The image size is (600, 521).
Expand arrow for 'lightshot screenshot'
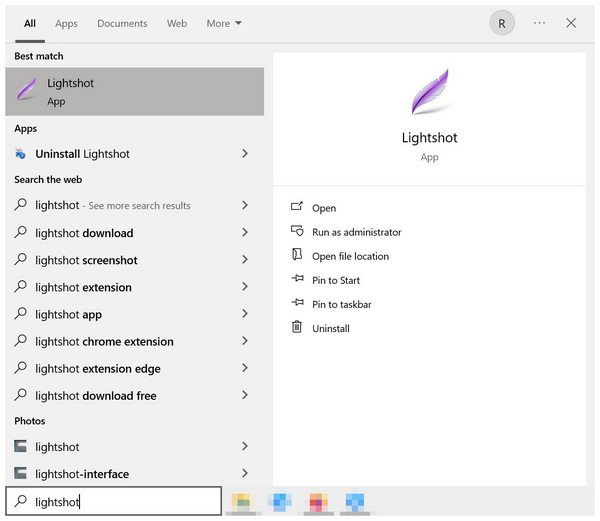[x=245, y=259]
